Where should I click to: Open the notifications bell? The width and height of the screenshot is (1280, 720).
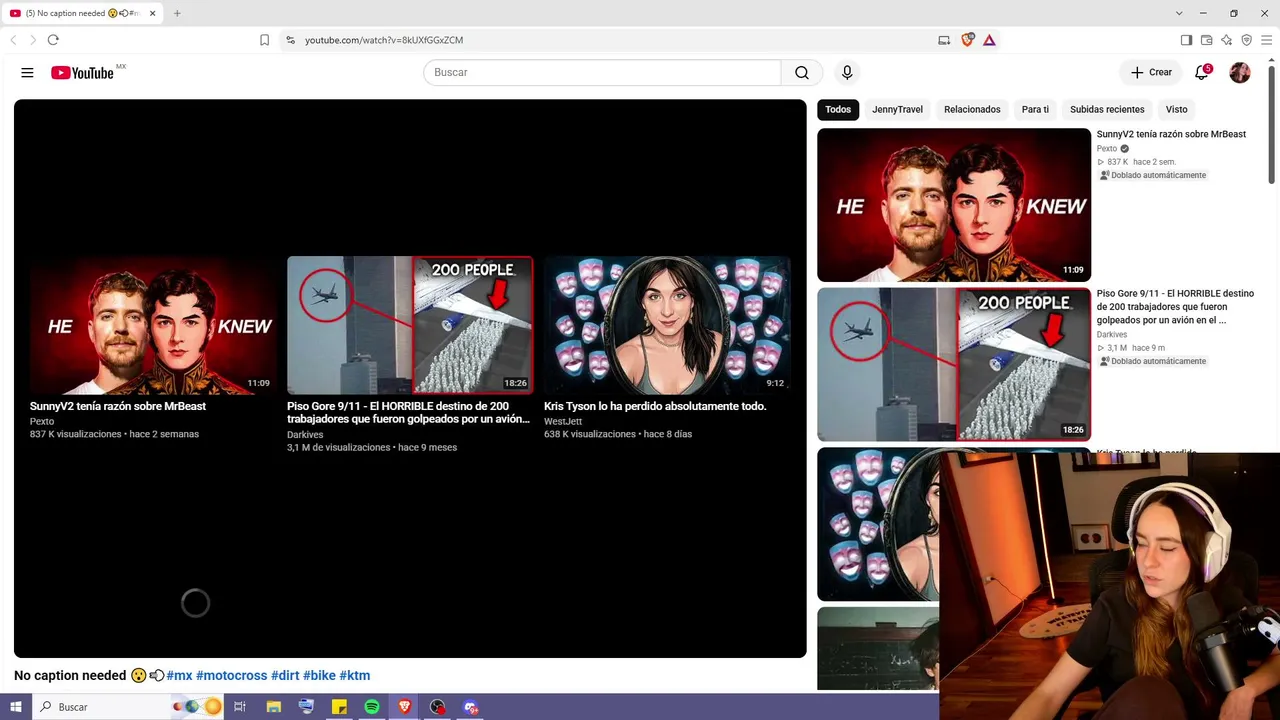(1202, 72)
